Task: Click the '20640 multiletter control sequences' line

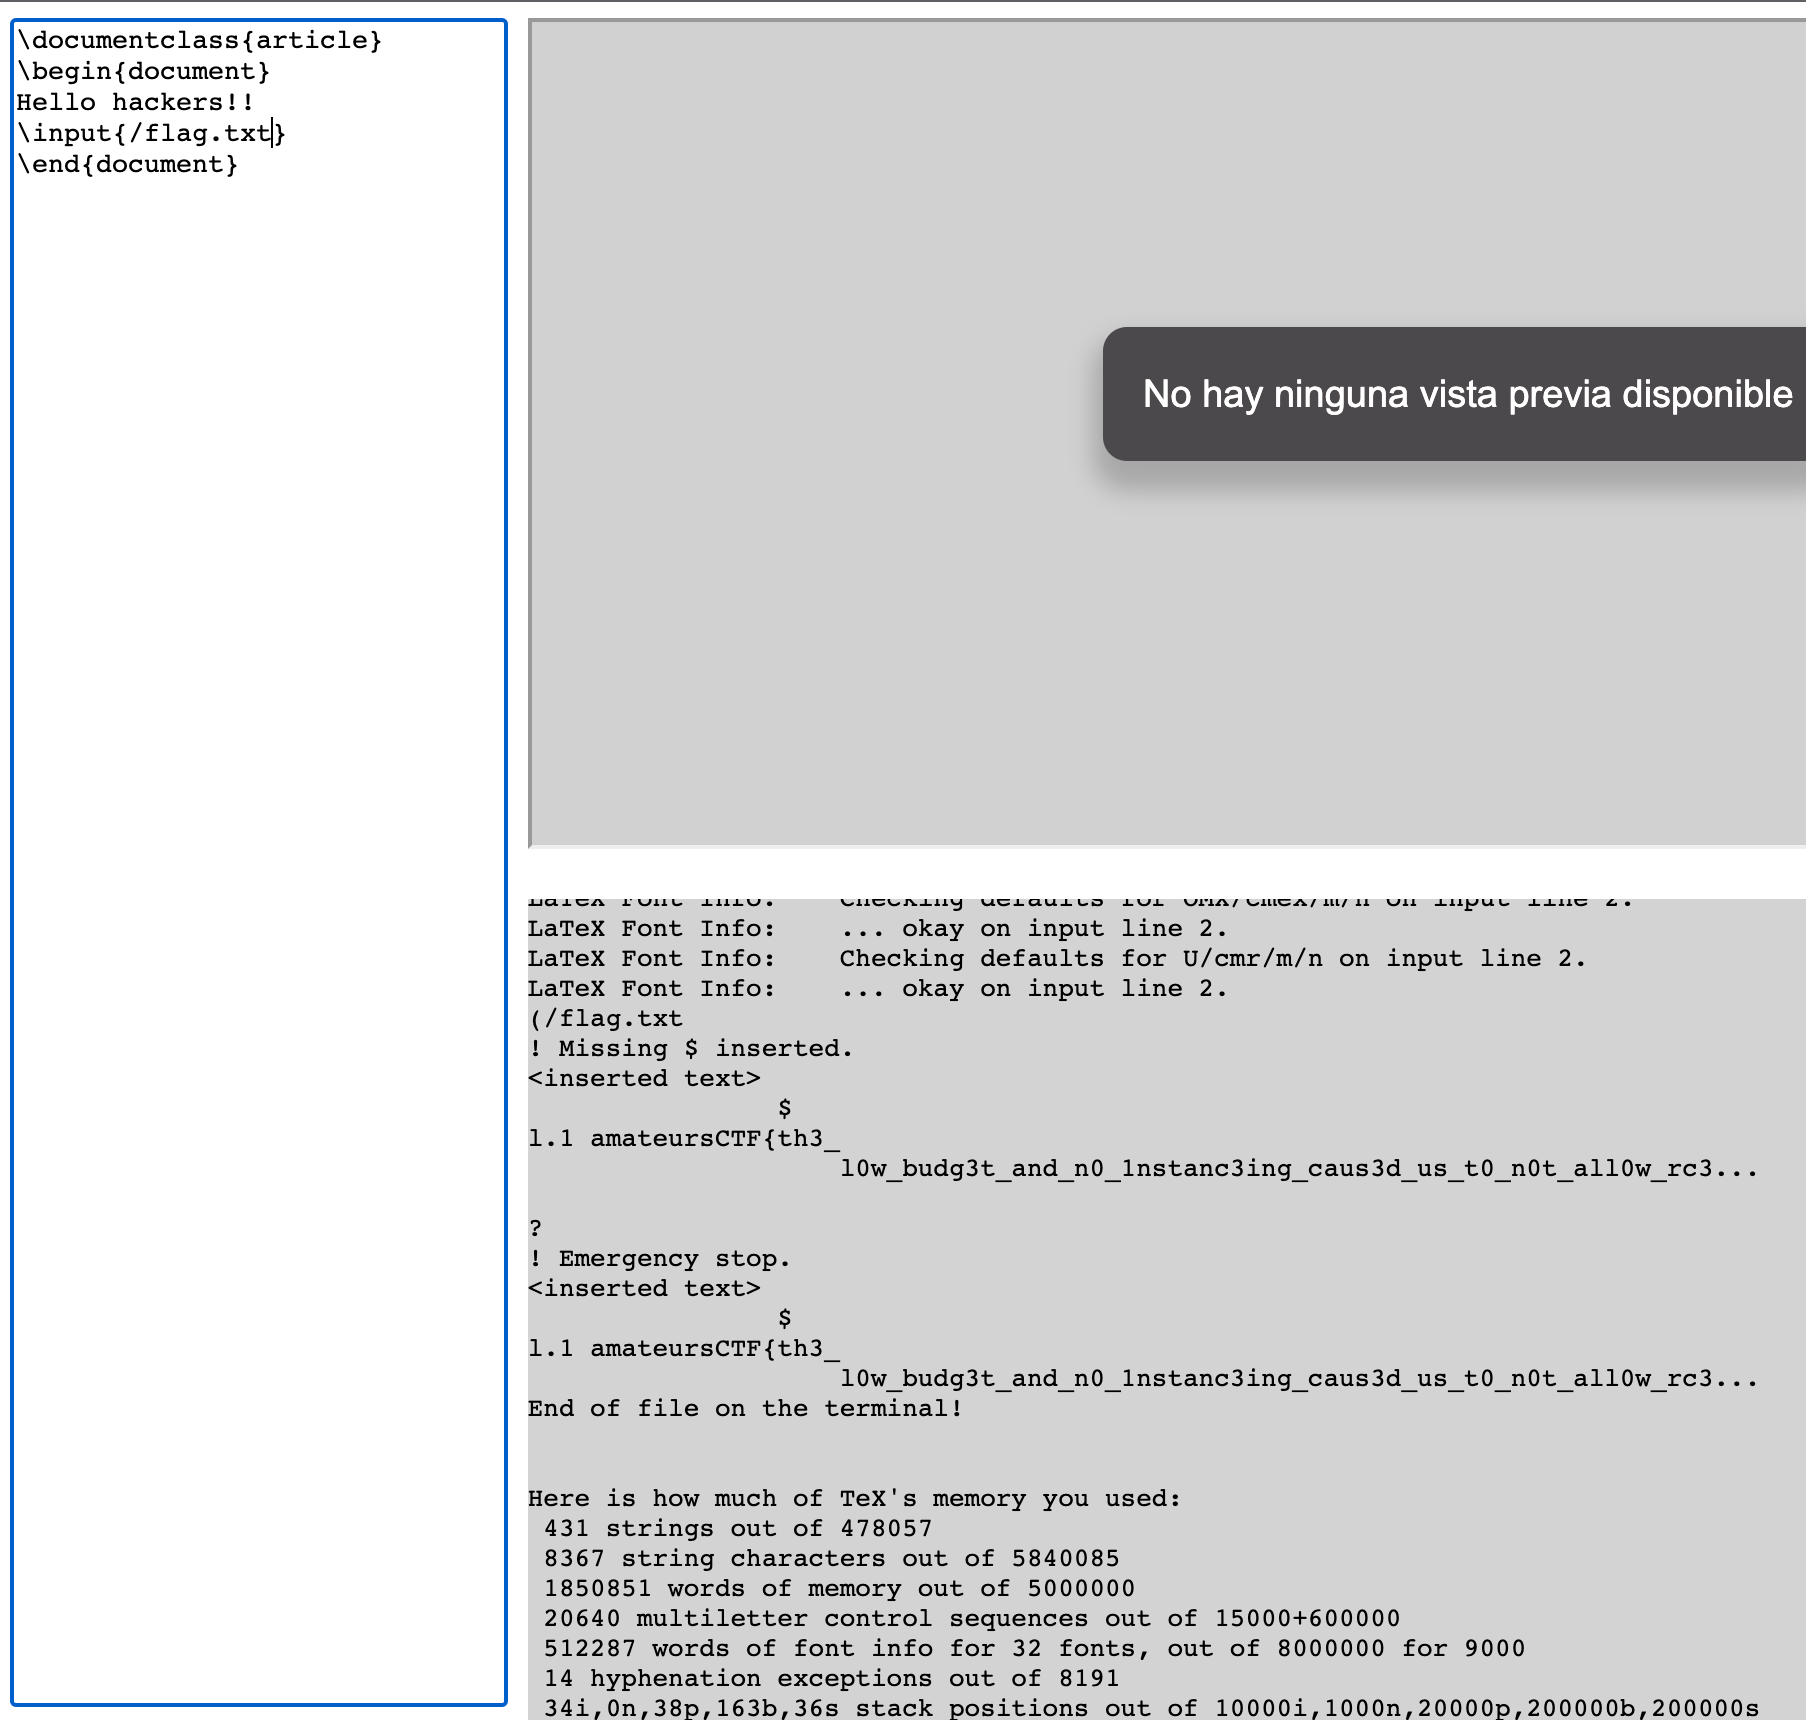Action: click(972, 1618)
